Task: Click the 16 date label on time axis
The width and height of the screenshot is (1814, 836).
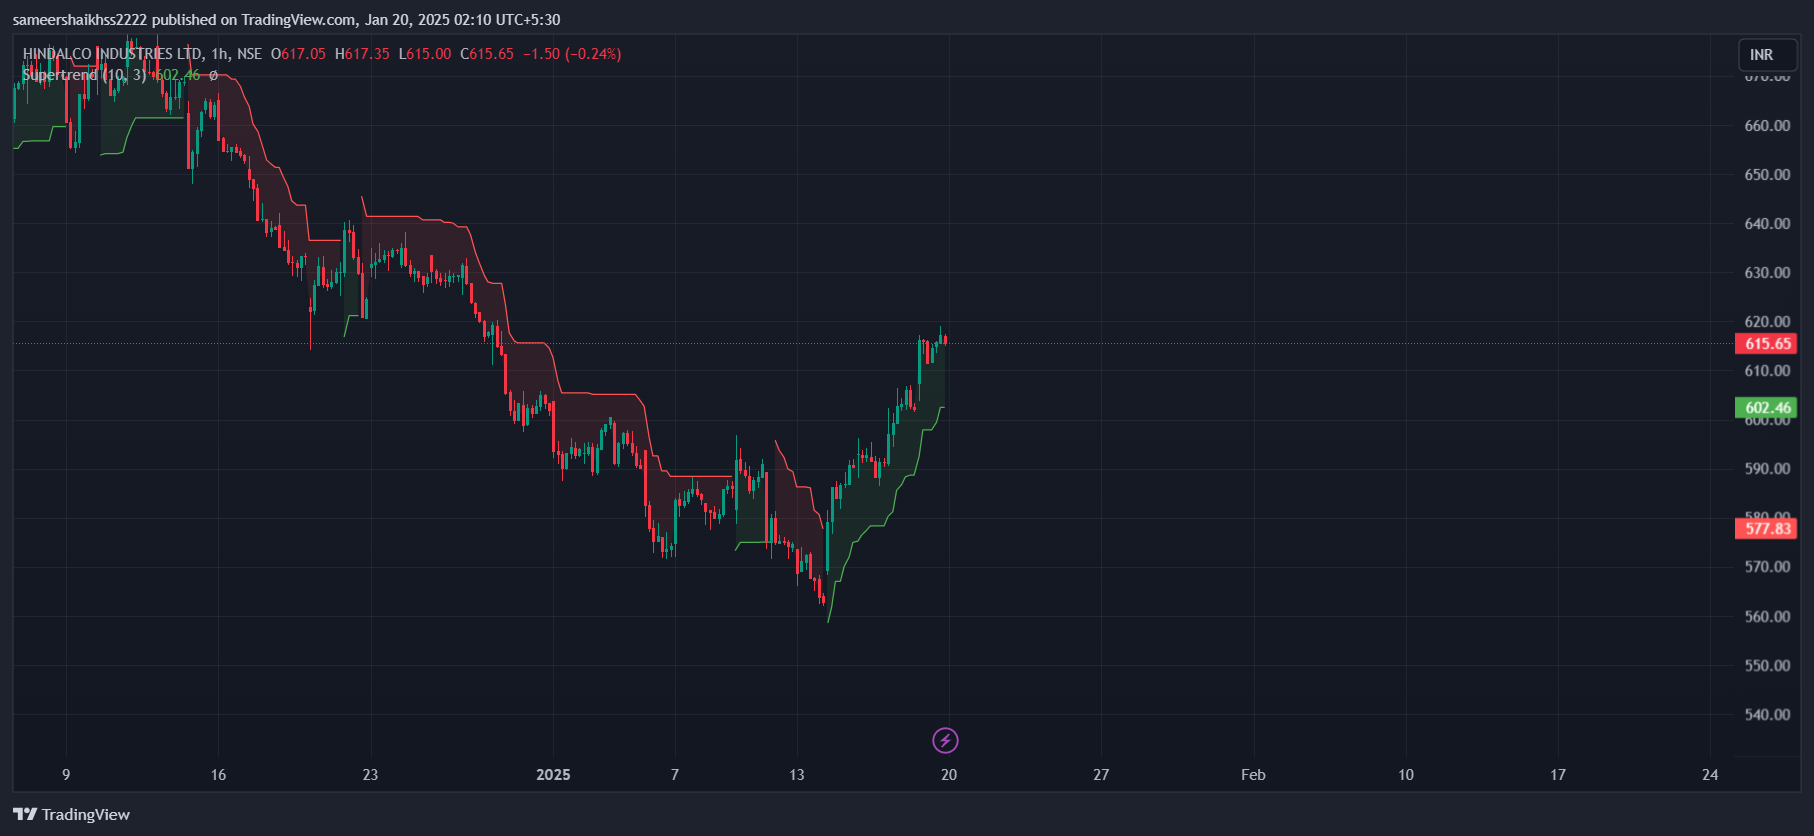Action: tap(218, 774)
